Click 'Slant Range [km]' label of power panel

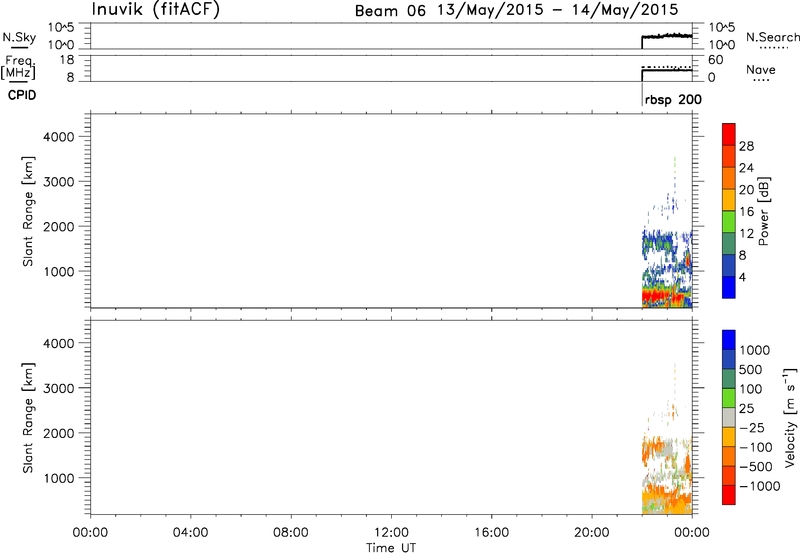[28, 211]
